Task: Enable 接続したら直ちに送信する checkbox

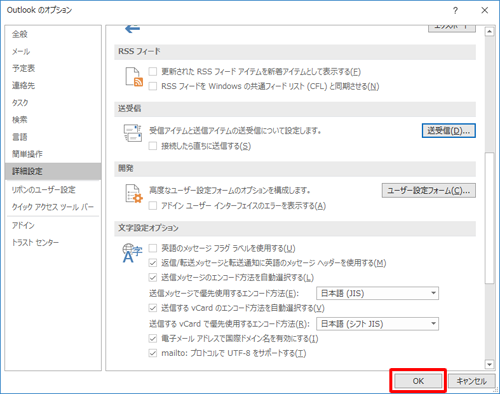Action: click(x=153, y=146)
